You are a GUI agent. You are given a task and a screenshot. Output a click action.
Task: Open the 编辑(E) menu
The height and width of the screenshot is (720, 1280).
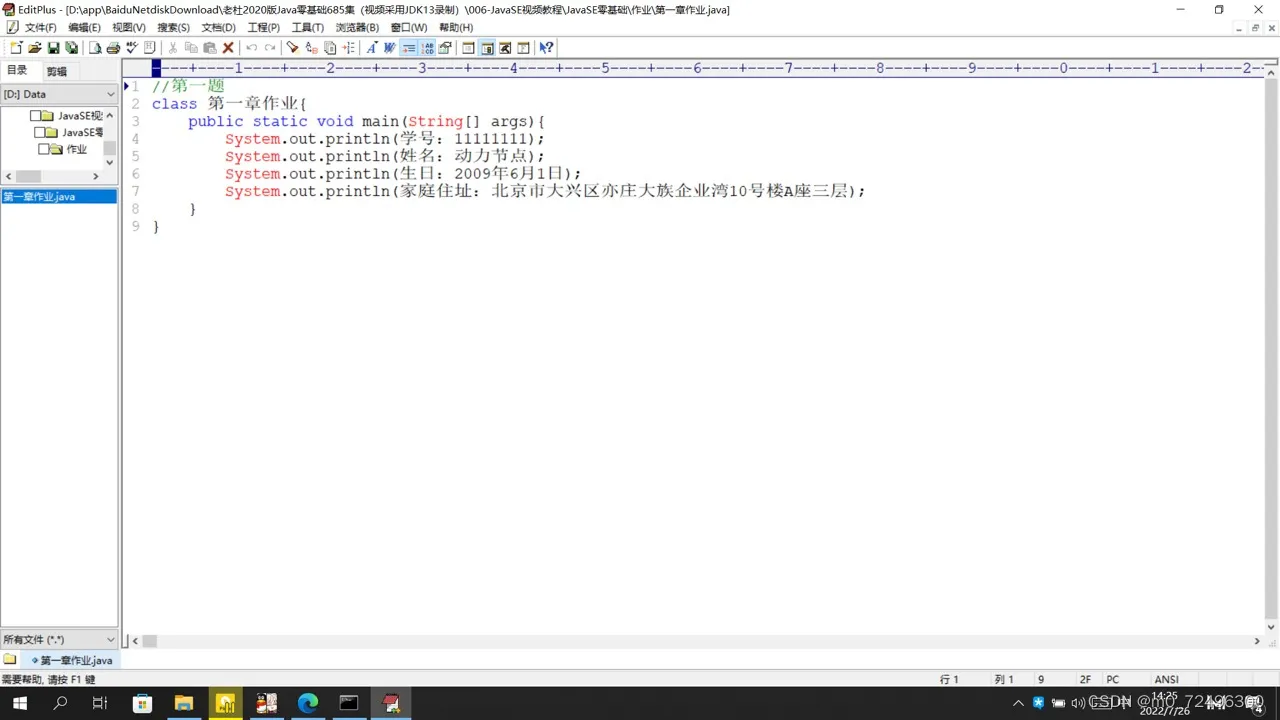84,27
